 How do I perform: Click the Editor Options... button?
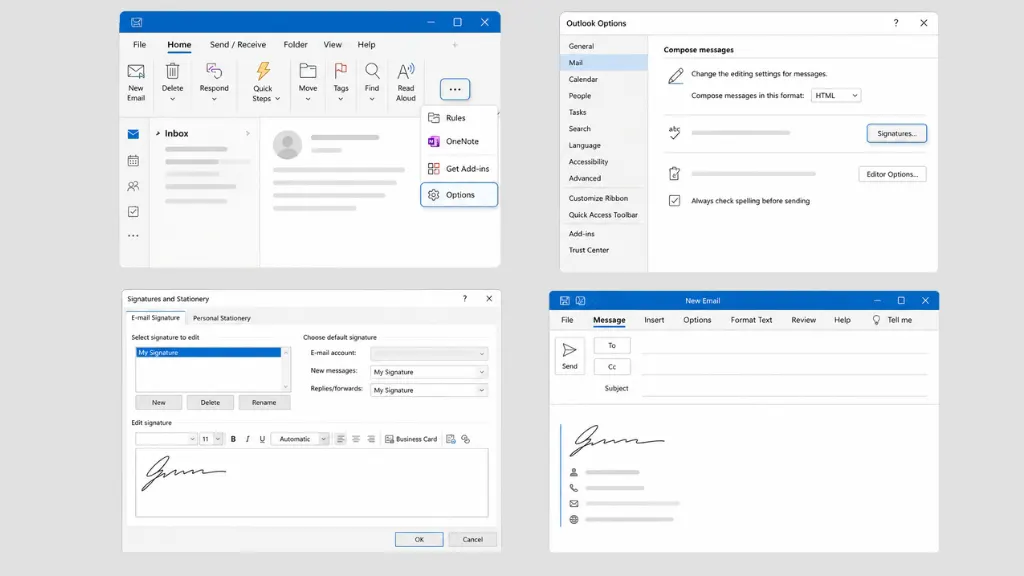892,174
